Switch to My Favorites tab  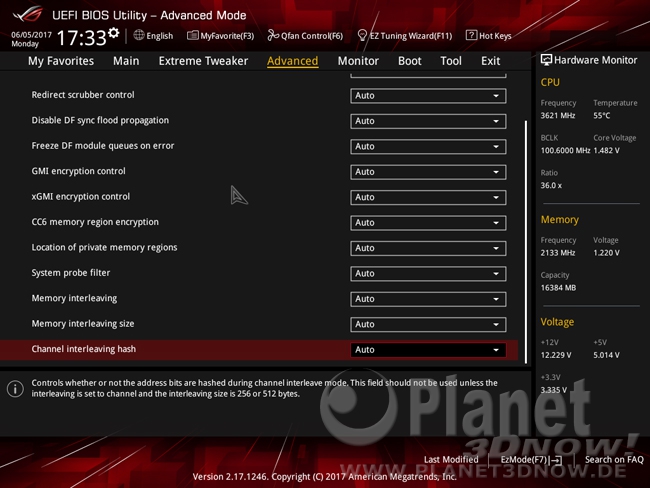coord(61,61)
